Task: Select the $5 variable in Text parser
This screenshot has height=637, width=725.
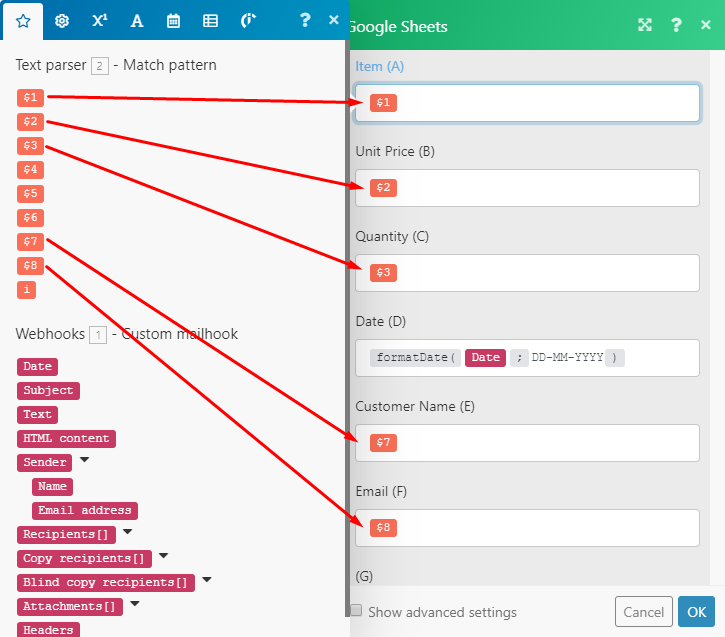Action: click(31, 194)
